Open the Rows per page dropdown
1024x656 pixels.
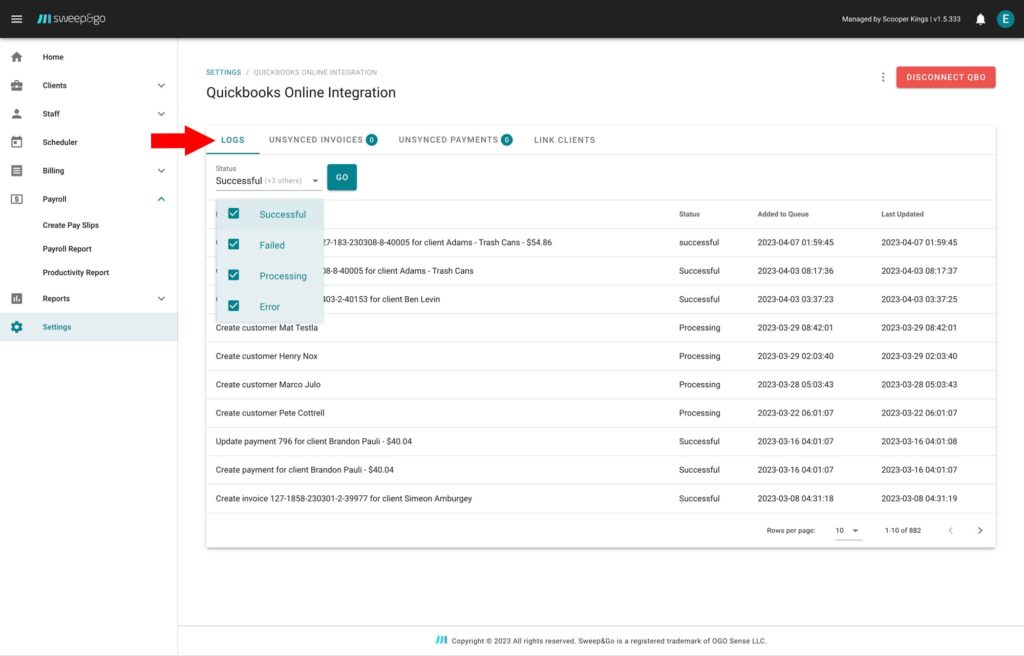845,531
